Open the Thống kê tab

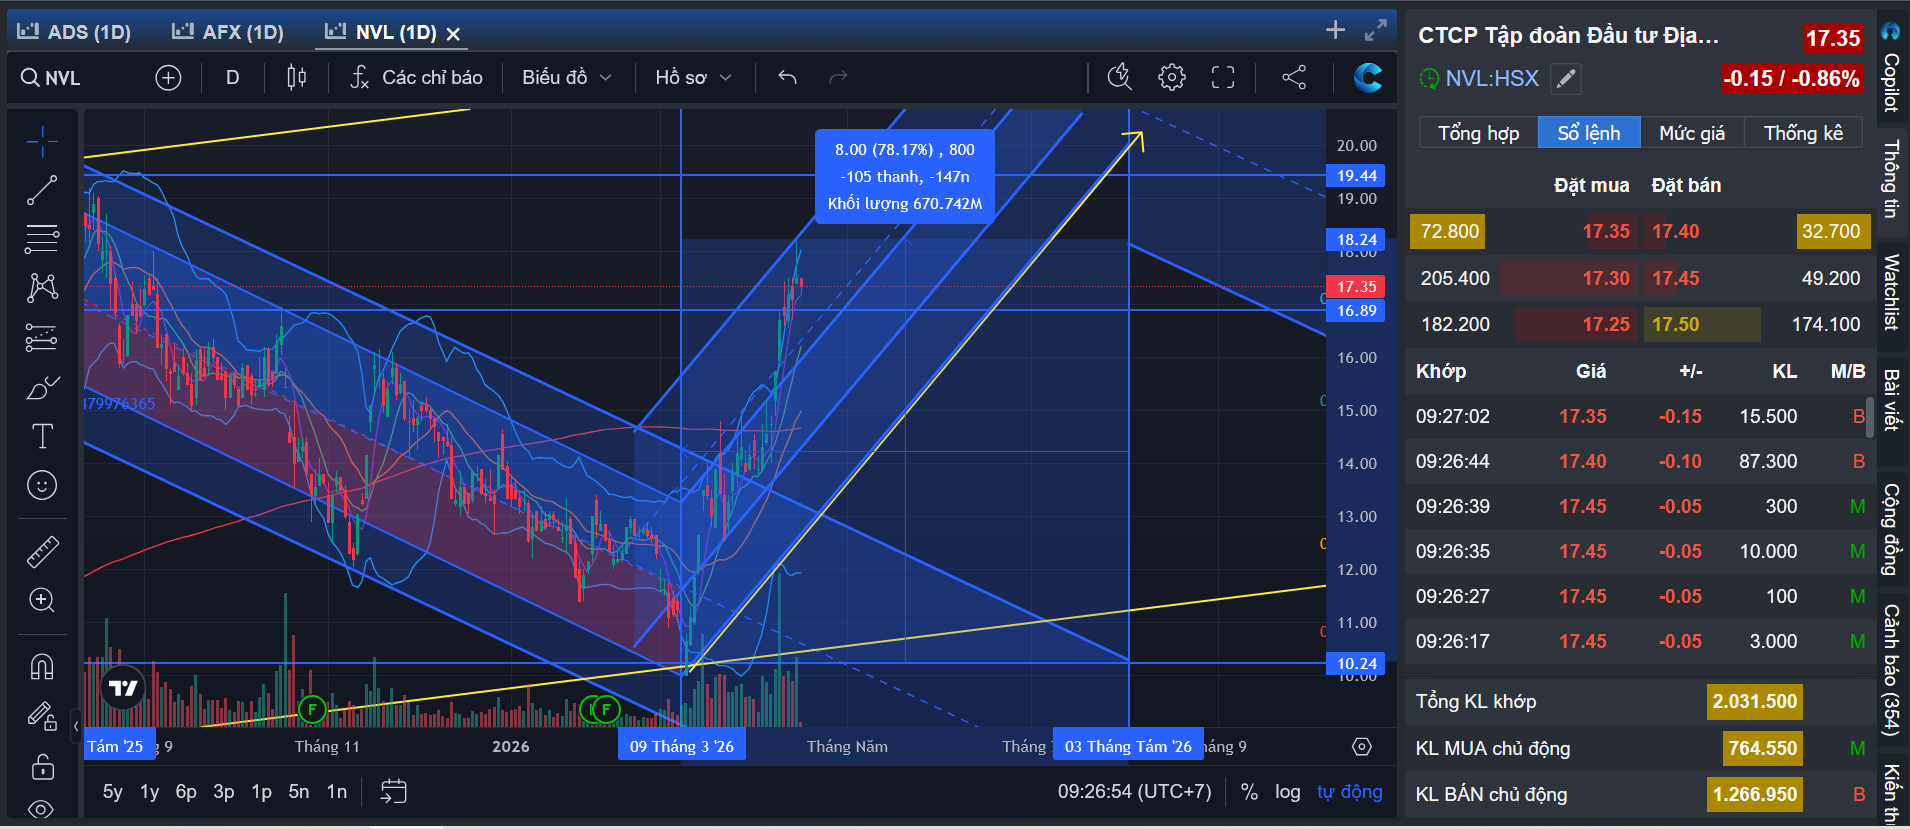pos(1803,133)
